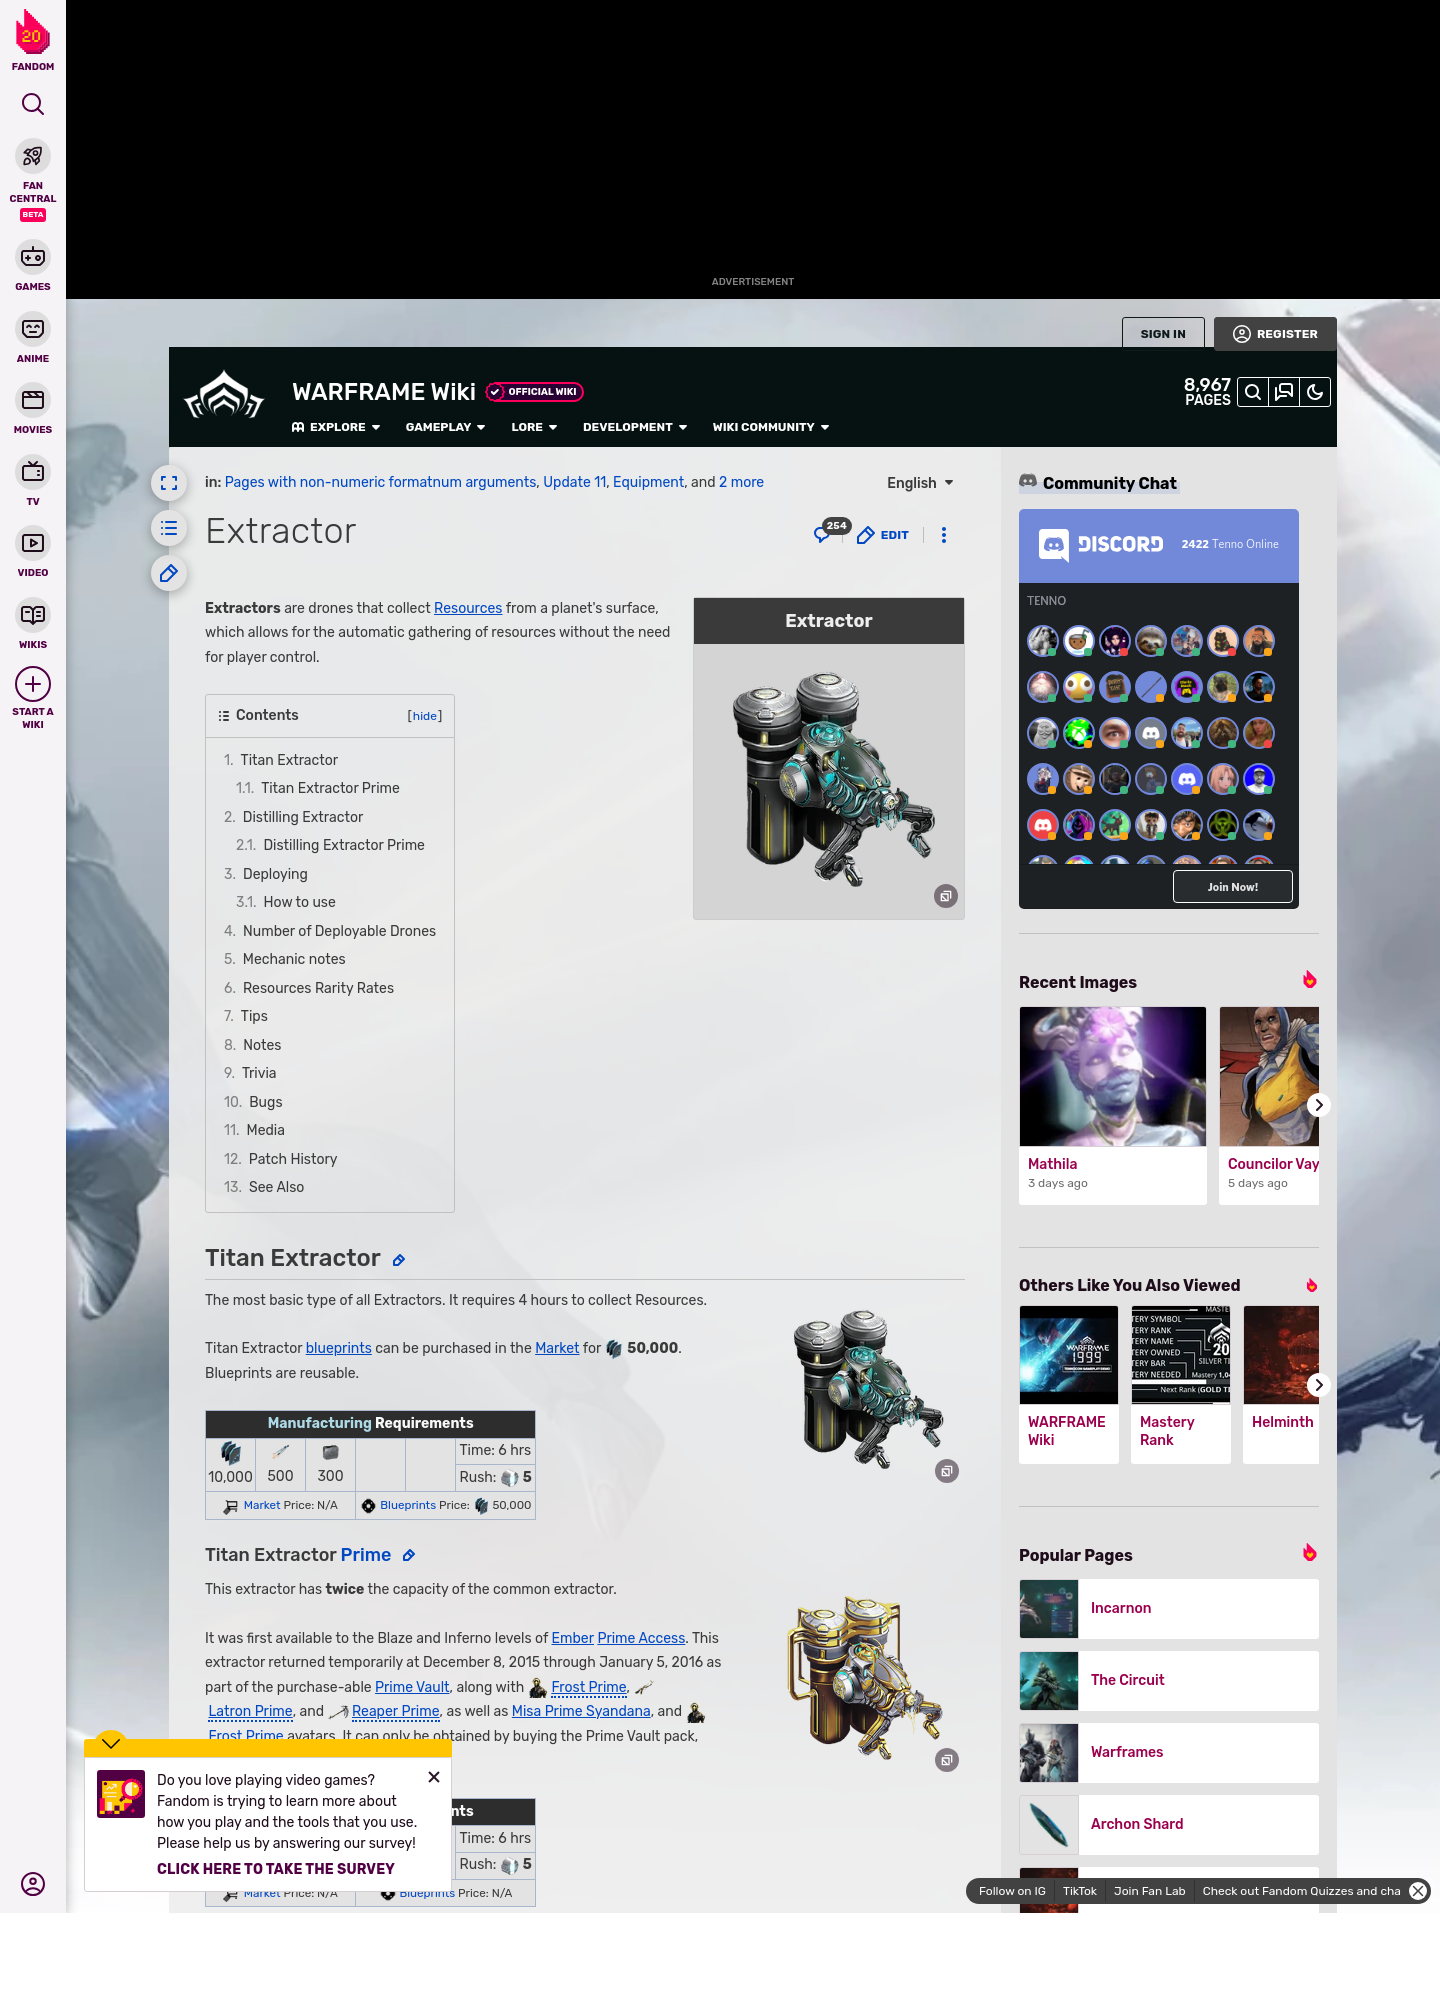Open the English language dropdown
The width and height of the screenshot is (1440, 2000).
point(920,483)
